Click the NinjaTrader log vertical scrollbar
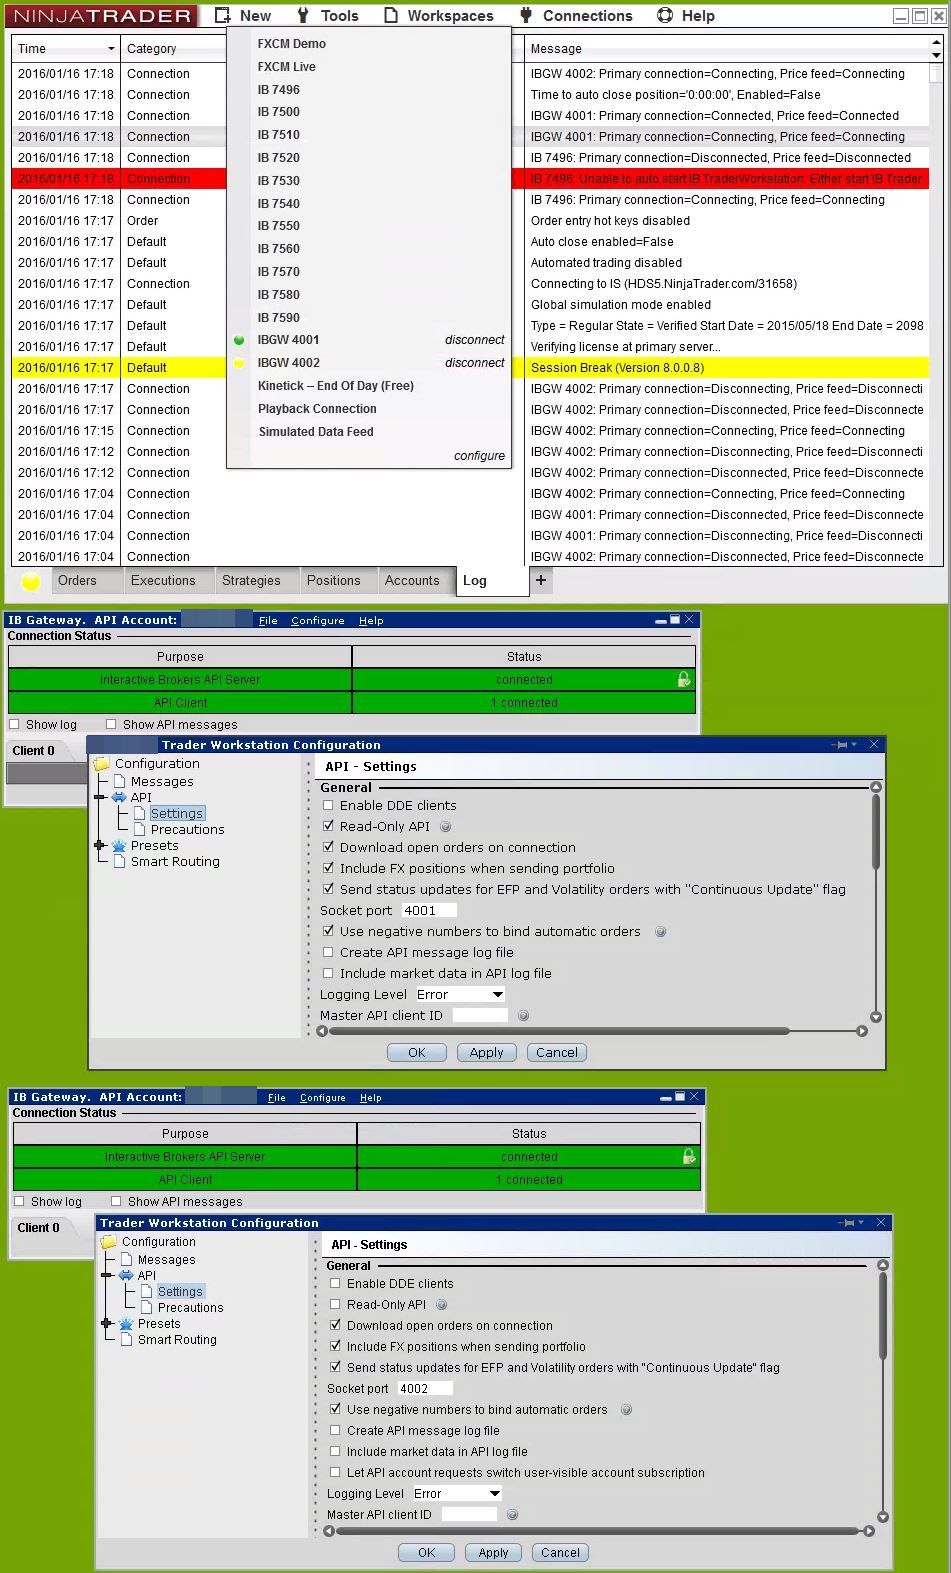This screenshot has width=951, height=1573. pos(936,72)
